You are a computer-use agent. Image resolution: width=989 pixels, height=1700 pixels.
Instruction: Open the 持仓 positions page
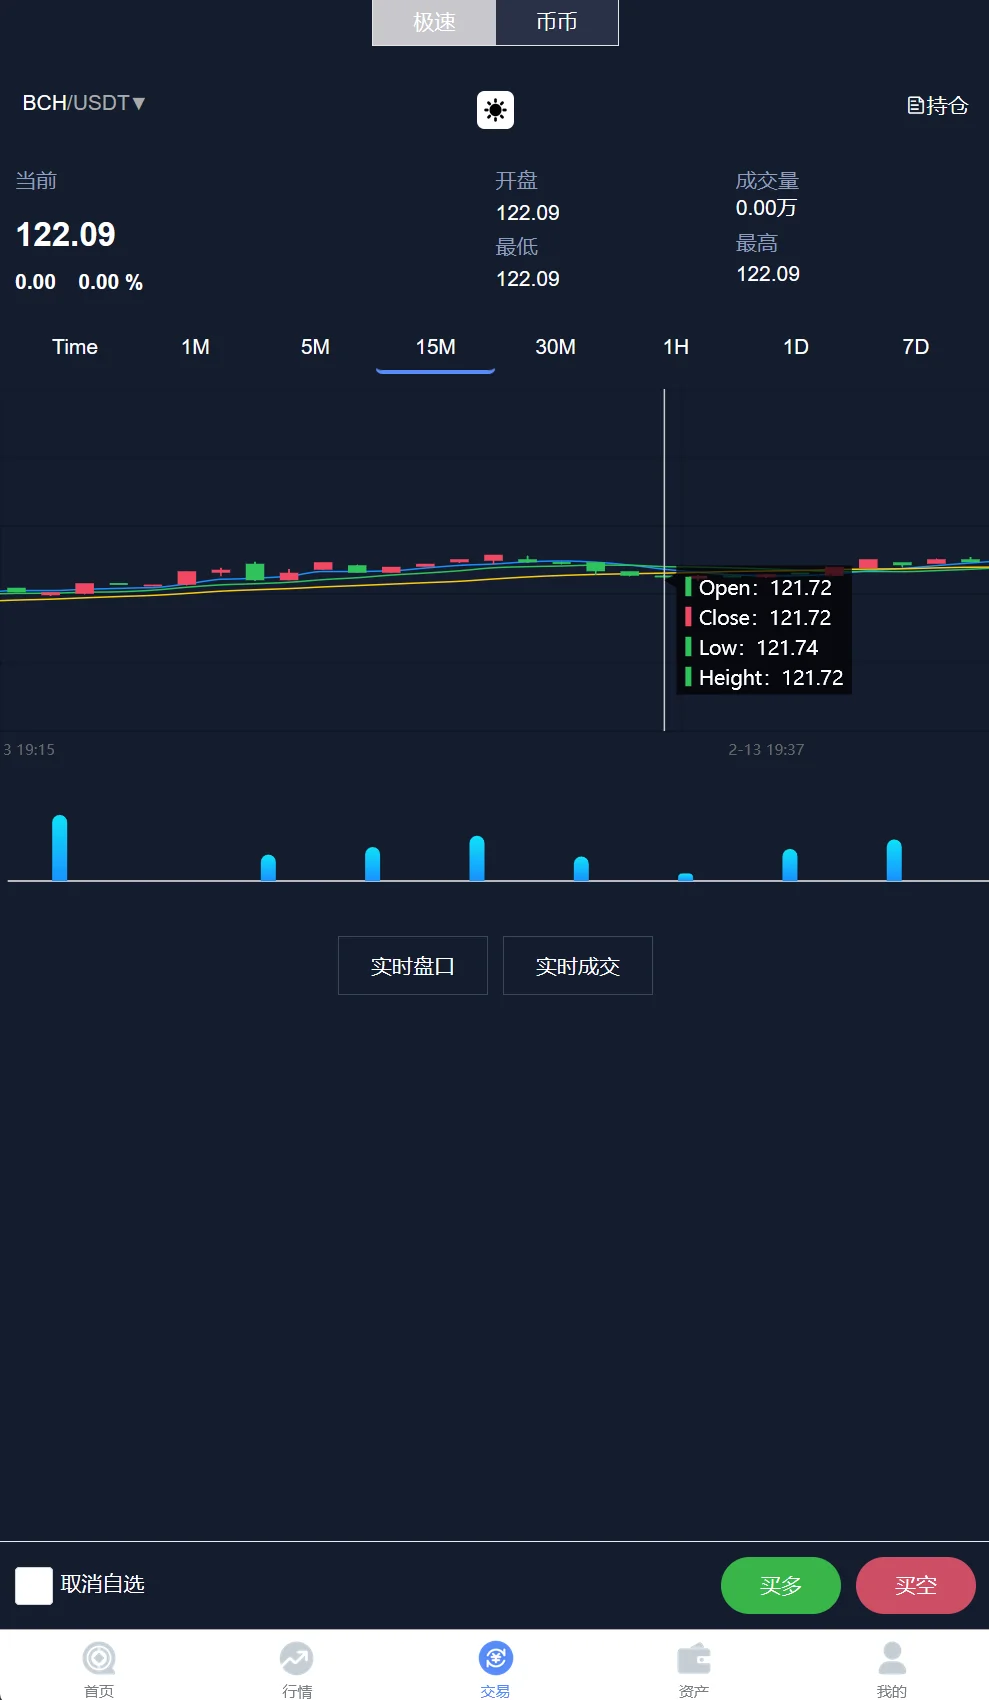pyautogui.click(x=937, y=105)
